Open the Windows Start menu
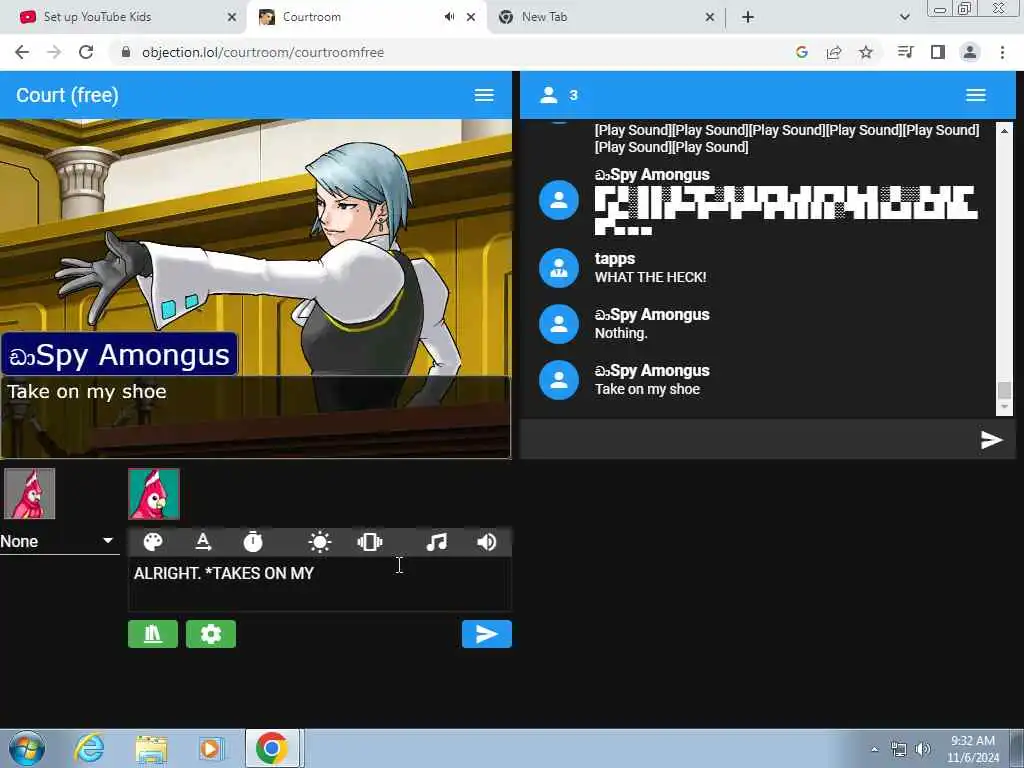The height and width of the screenshot is (768, 1024). pos(27,748)
